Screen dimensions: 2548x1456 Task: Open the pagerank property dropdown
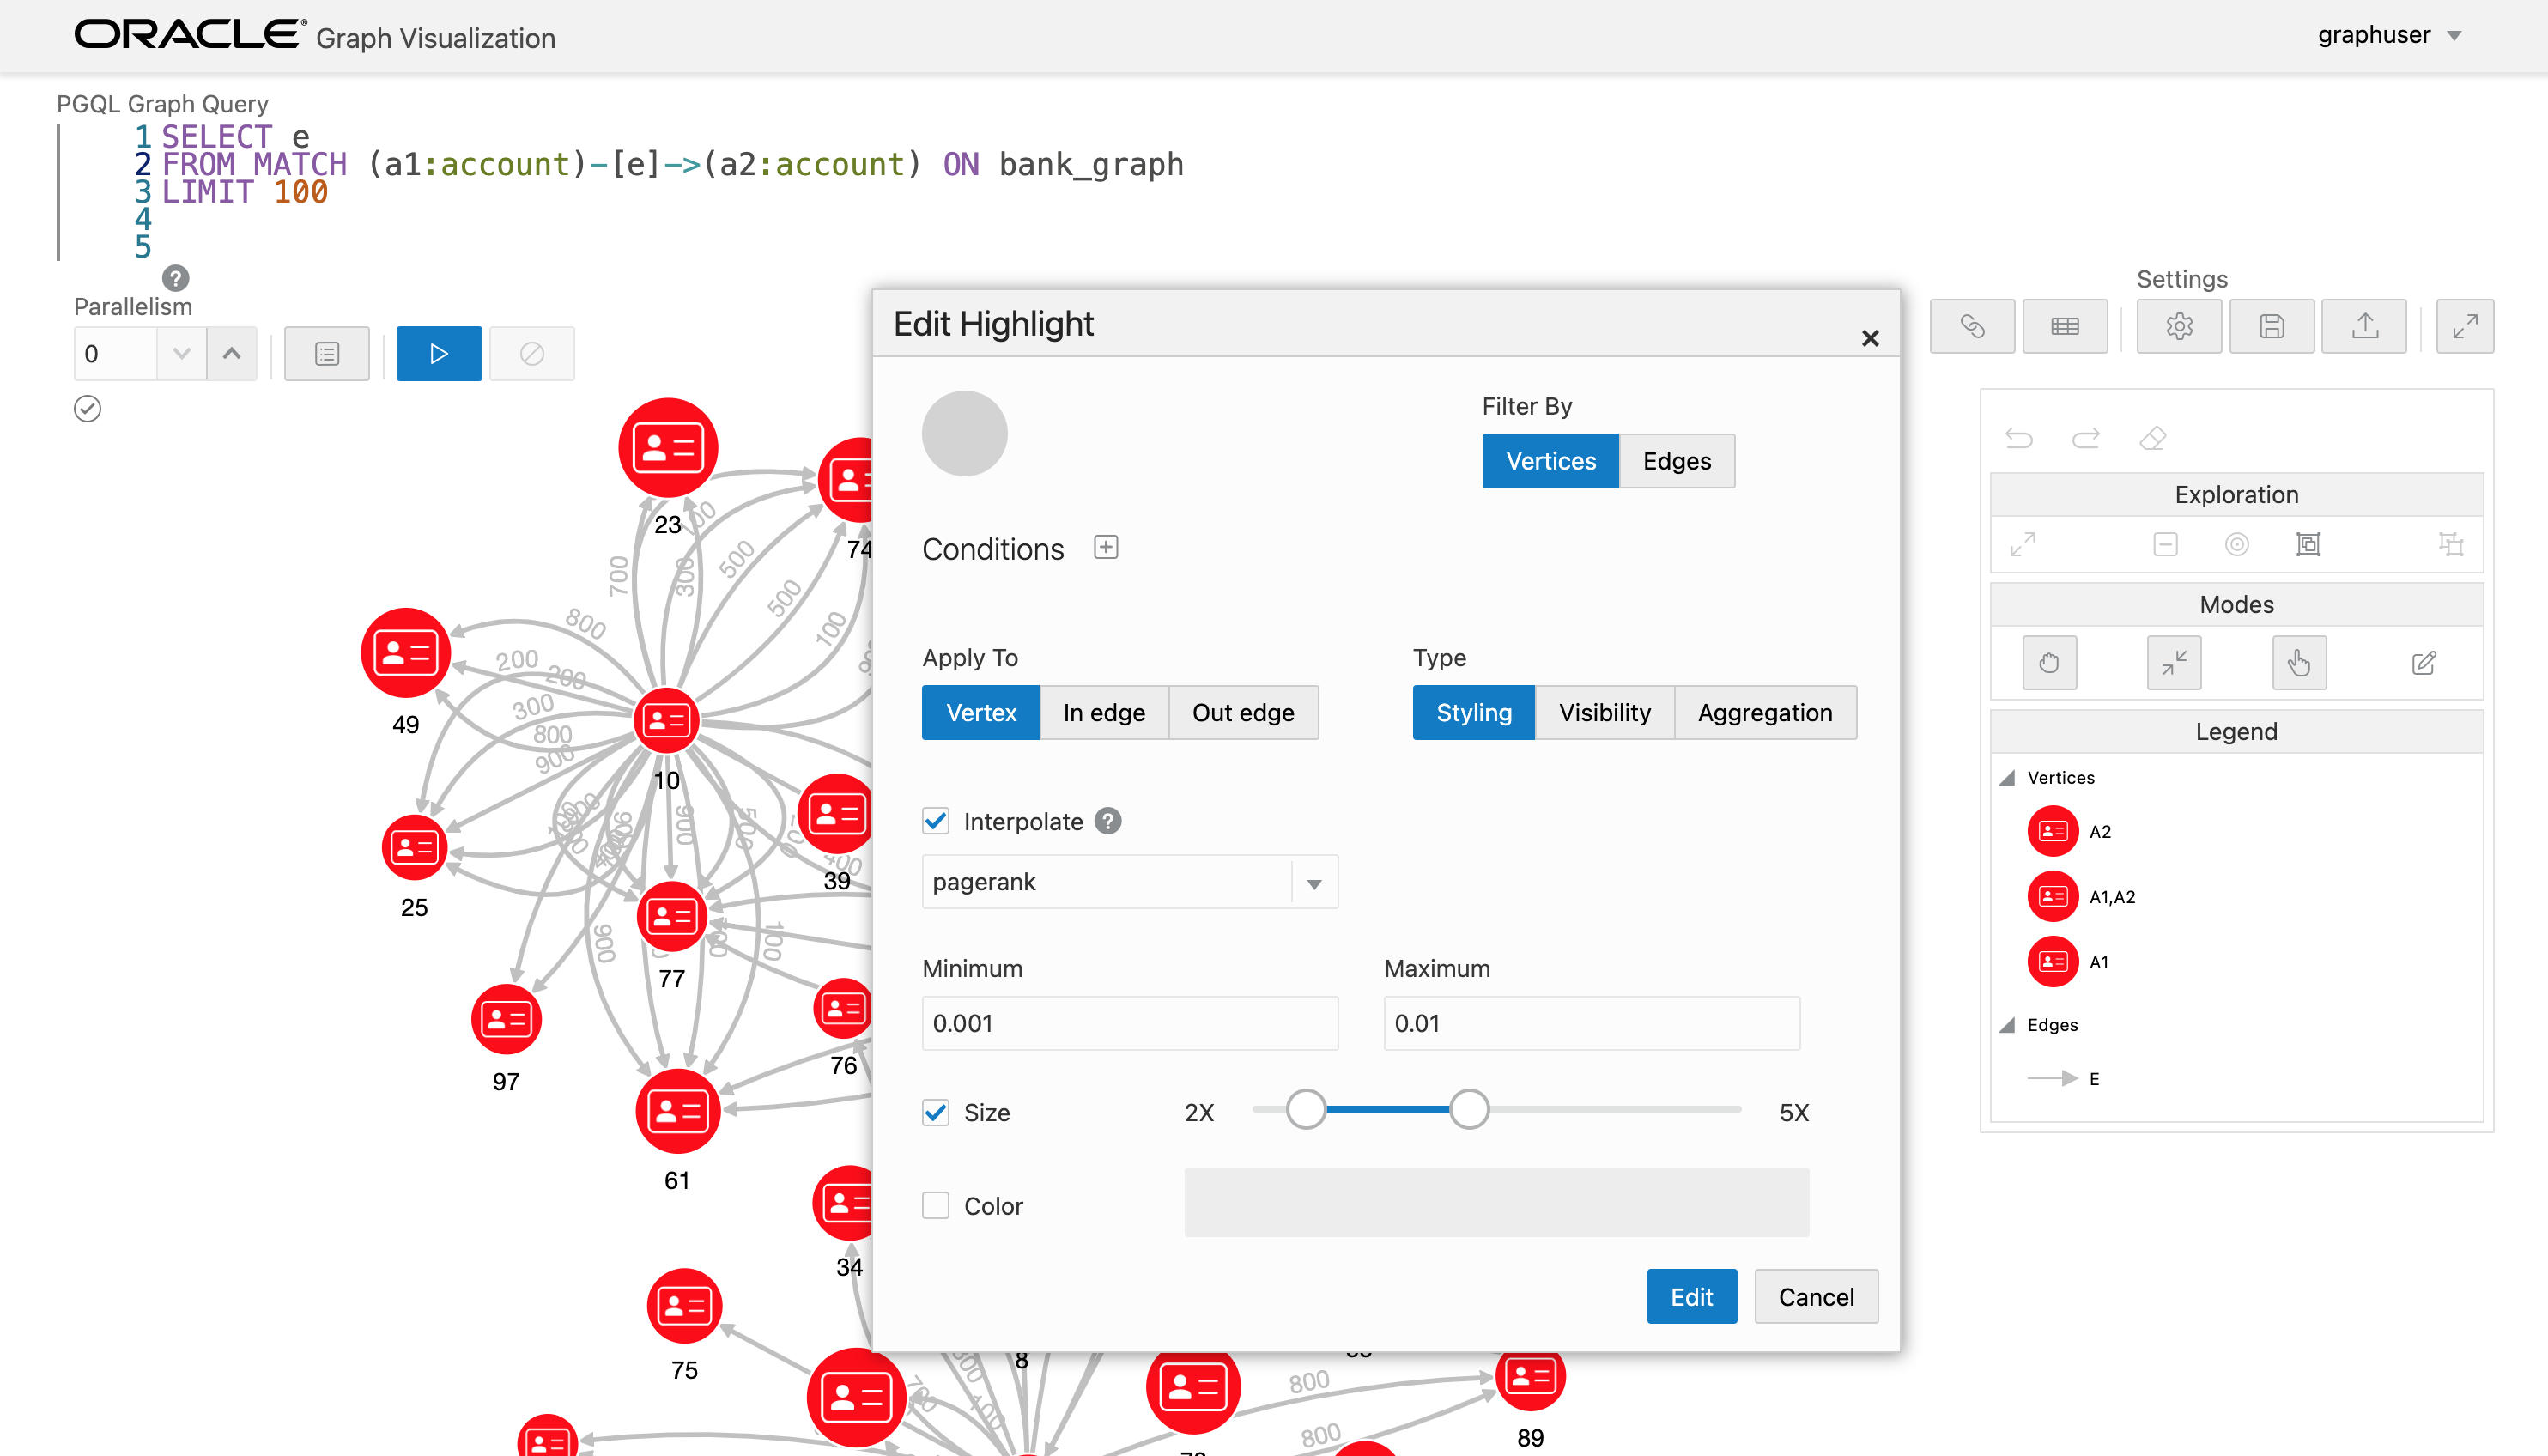pos(1314,883)
